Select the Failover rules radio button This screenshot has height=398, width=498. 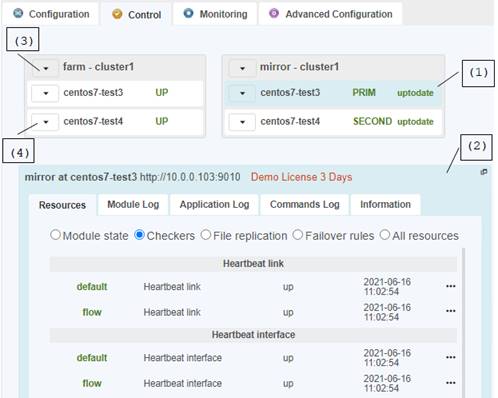[x=298, y=235]
